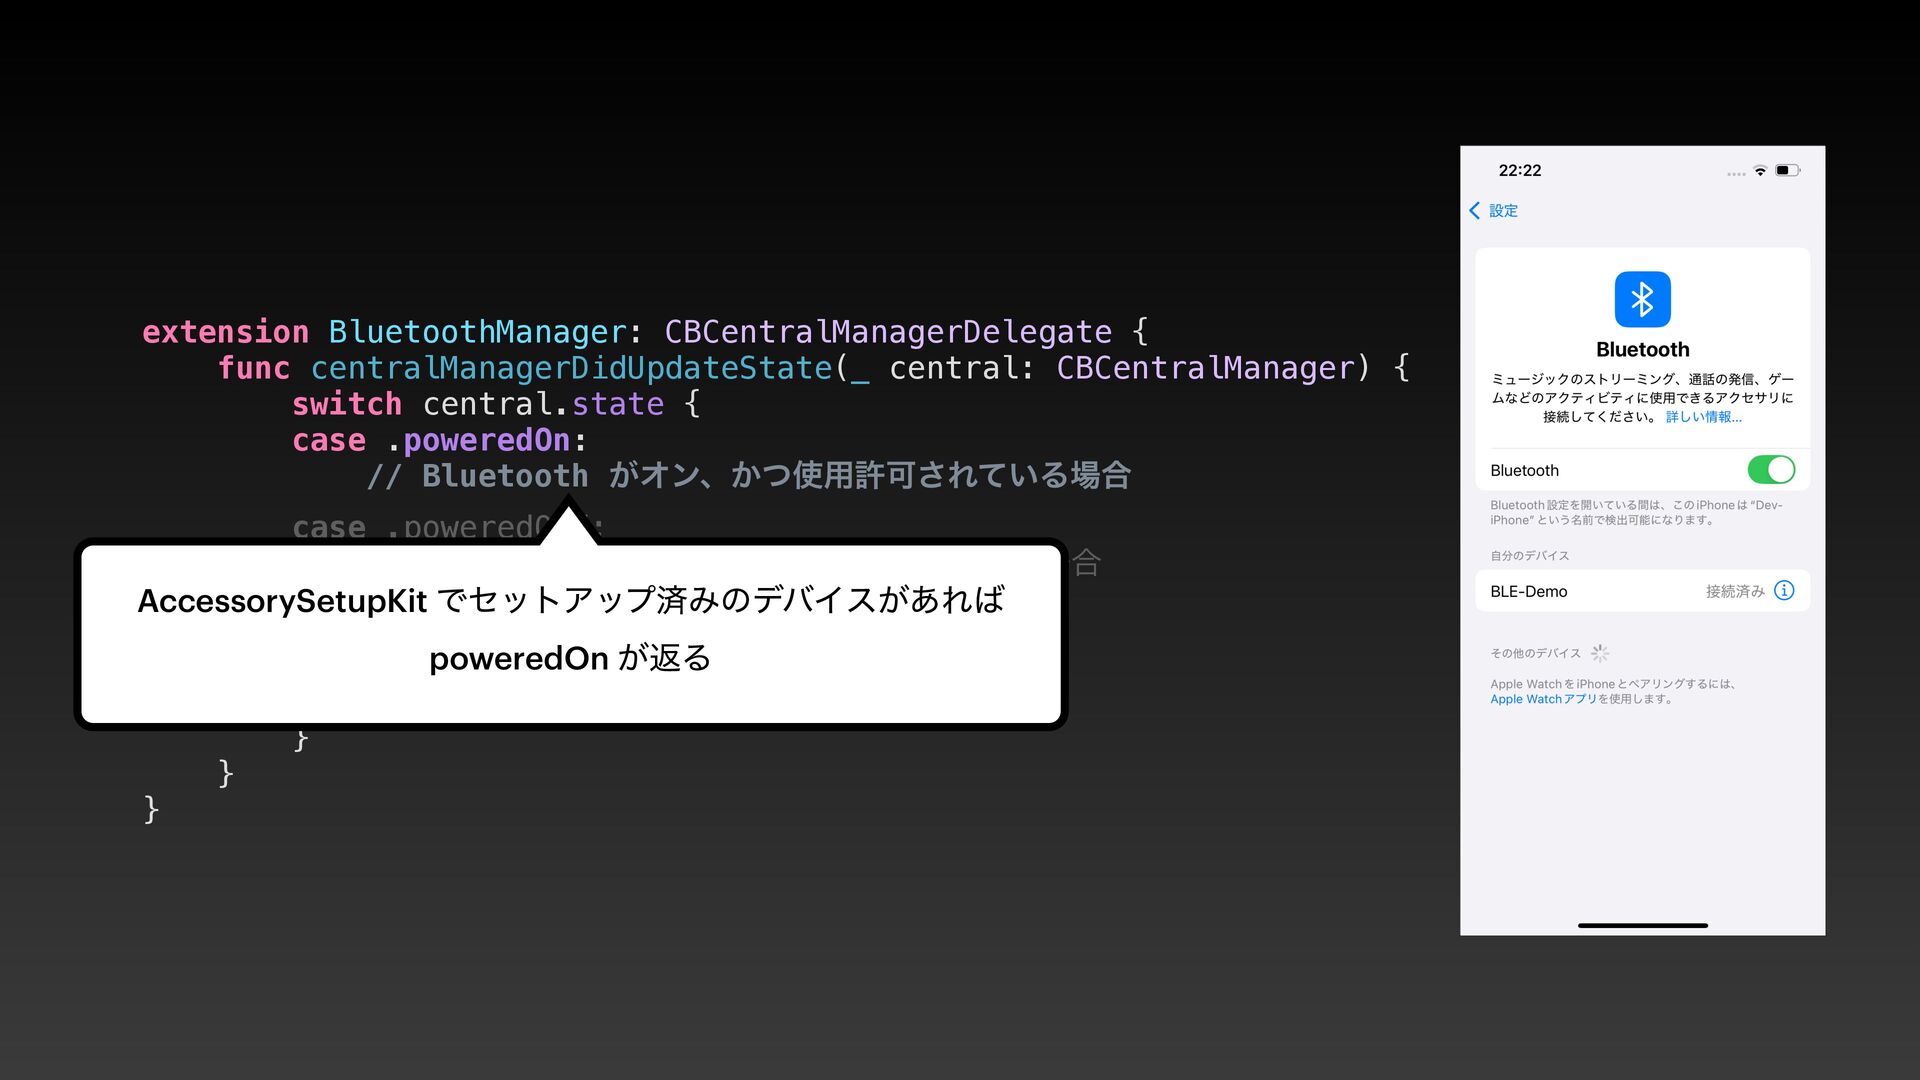Click centralManagerDidUpdateState in the code
The image size is (1920, 1080).
click(572, 368)
